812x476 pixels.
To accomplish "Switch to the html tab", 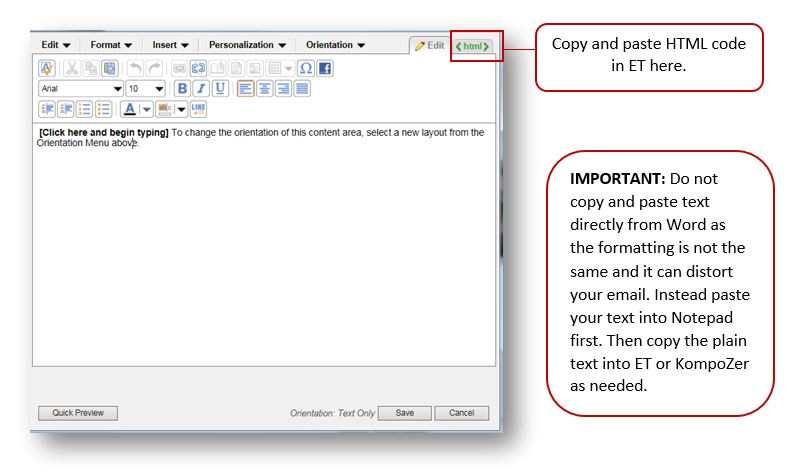I will click(x=473, y=46).
